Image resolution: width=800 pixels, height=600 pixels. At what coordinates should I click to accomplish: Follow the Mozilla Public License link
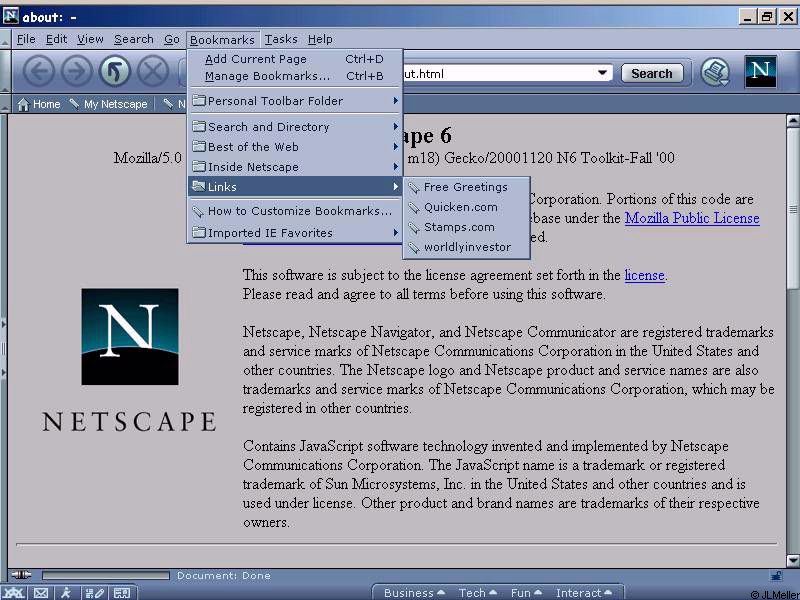click(692, 218)
